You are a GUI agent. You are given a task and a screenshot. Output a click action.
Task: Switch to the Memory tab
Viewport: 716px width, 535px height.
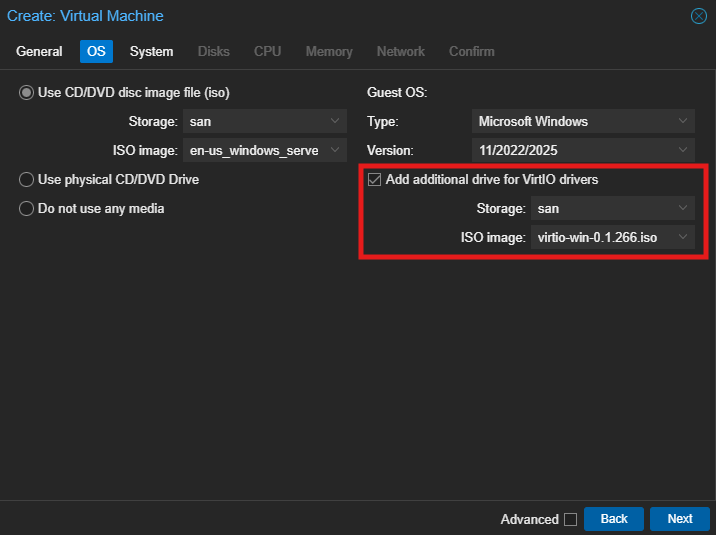pos(329,52)
